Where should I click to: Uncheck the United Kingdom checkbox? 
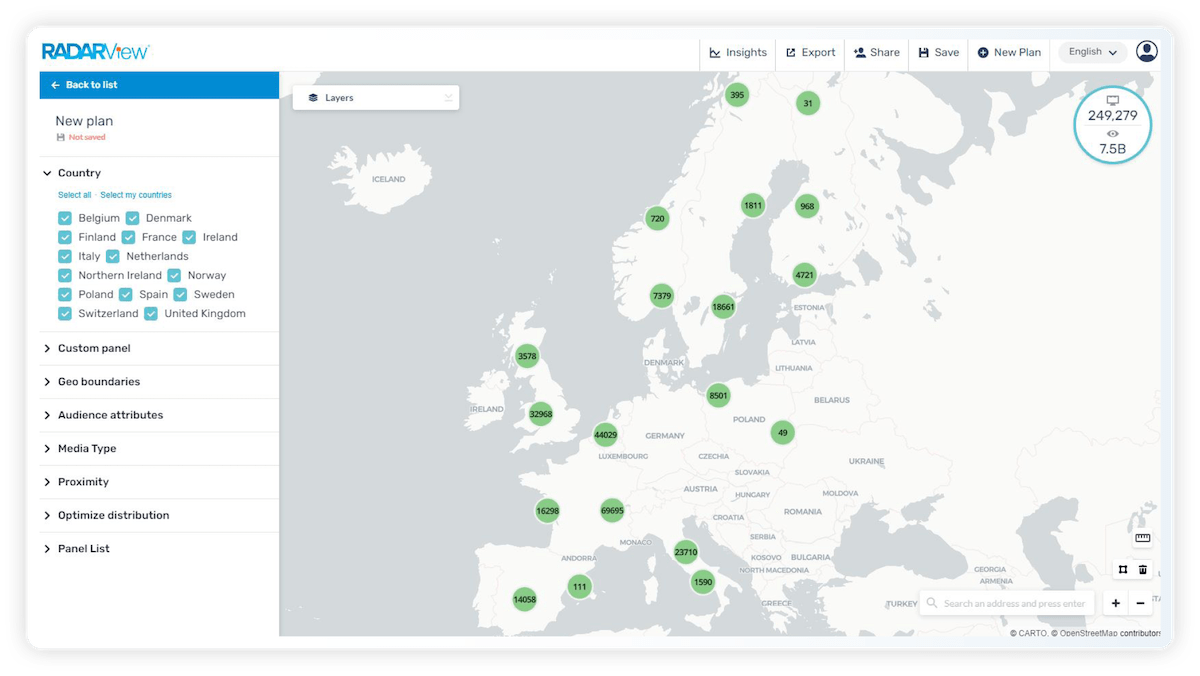coord(151,313)
